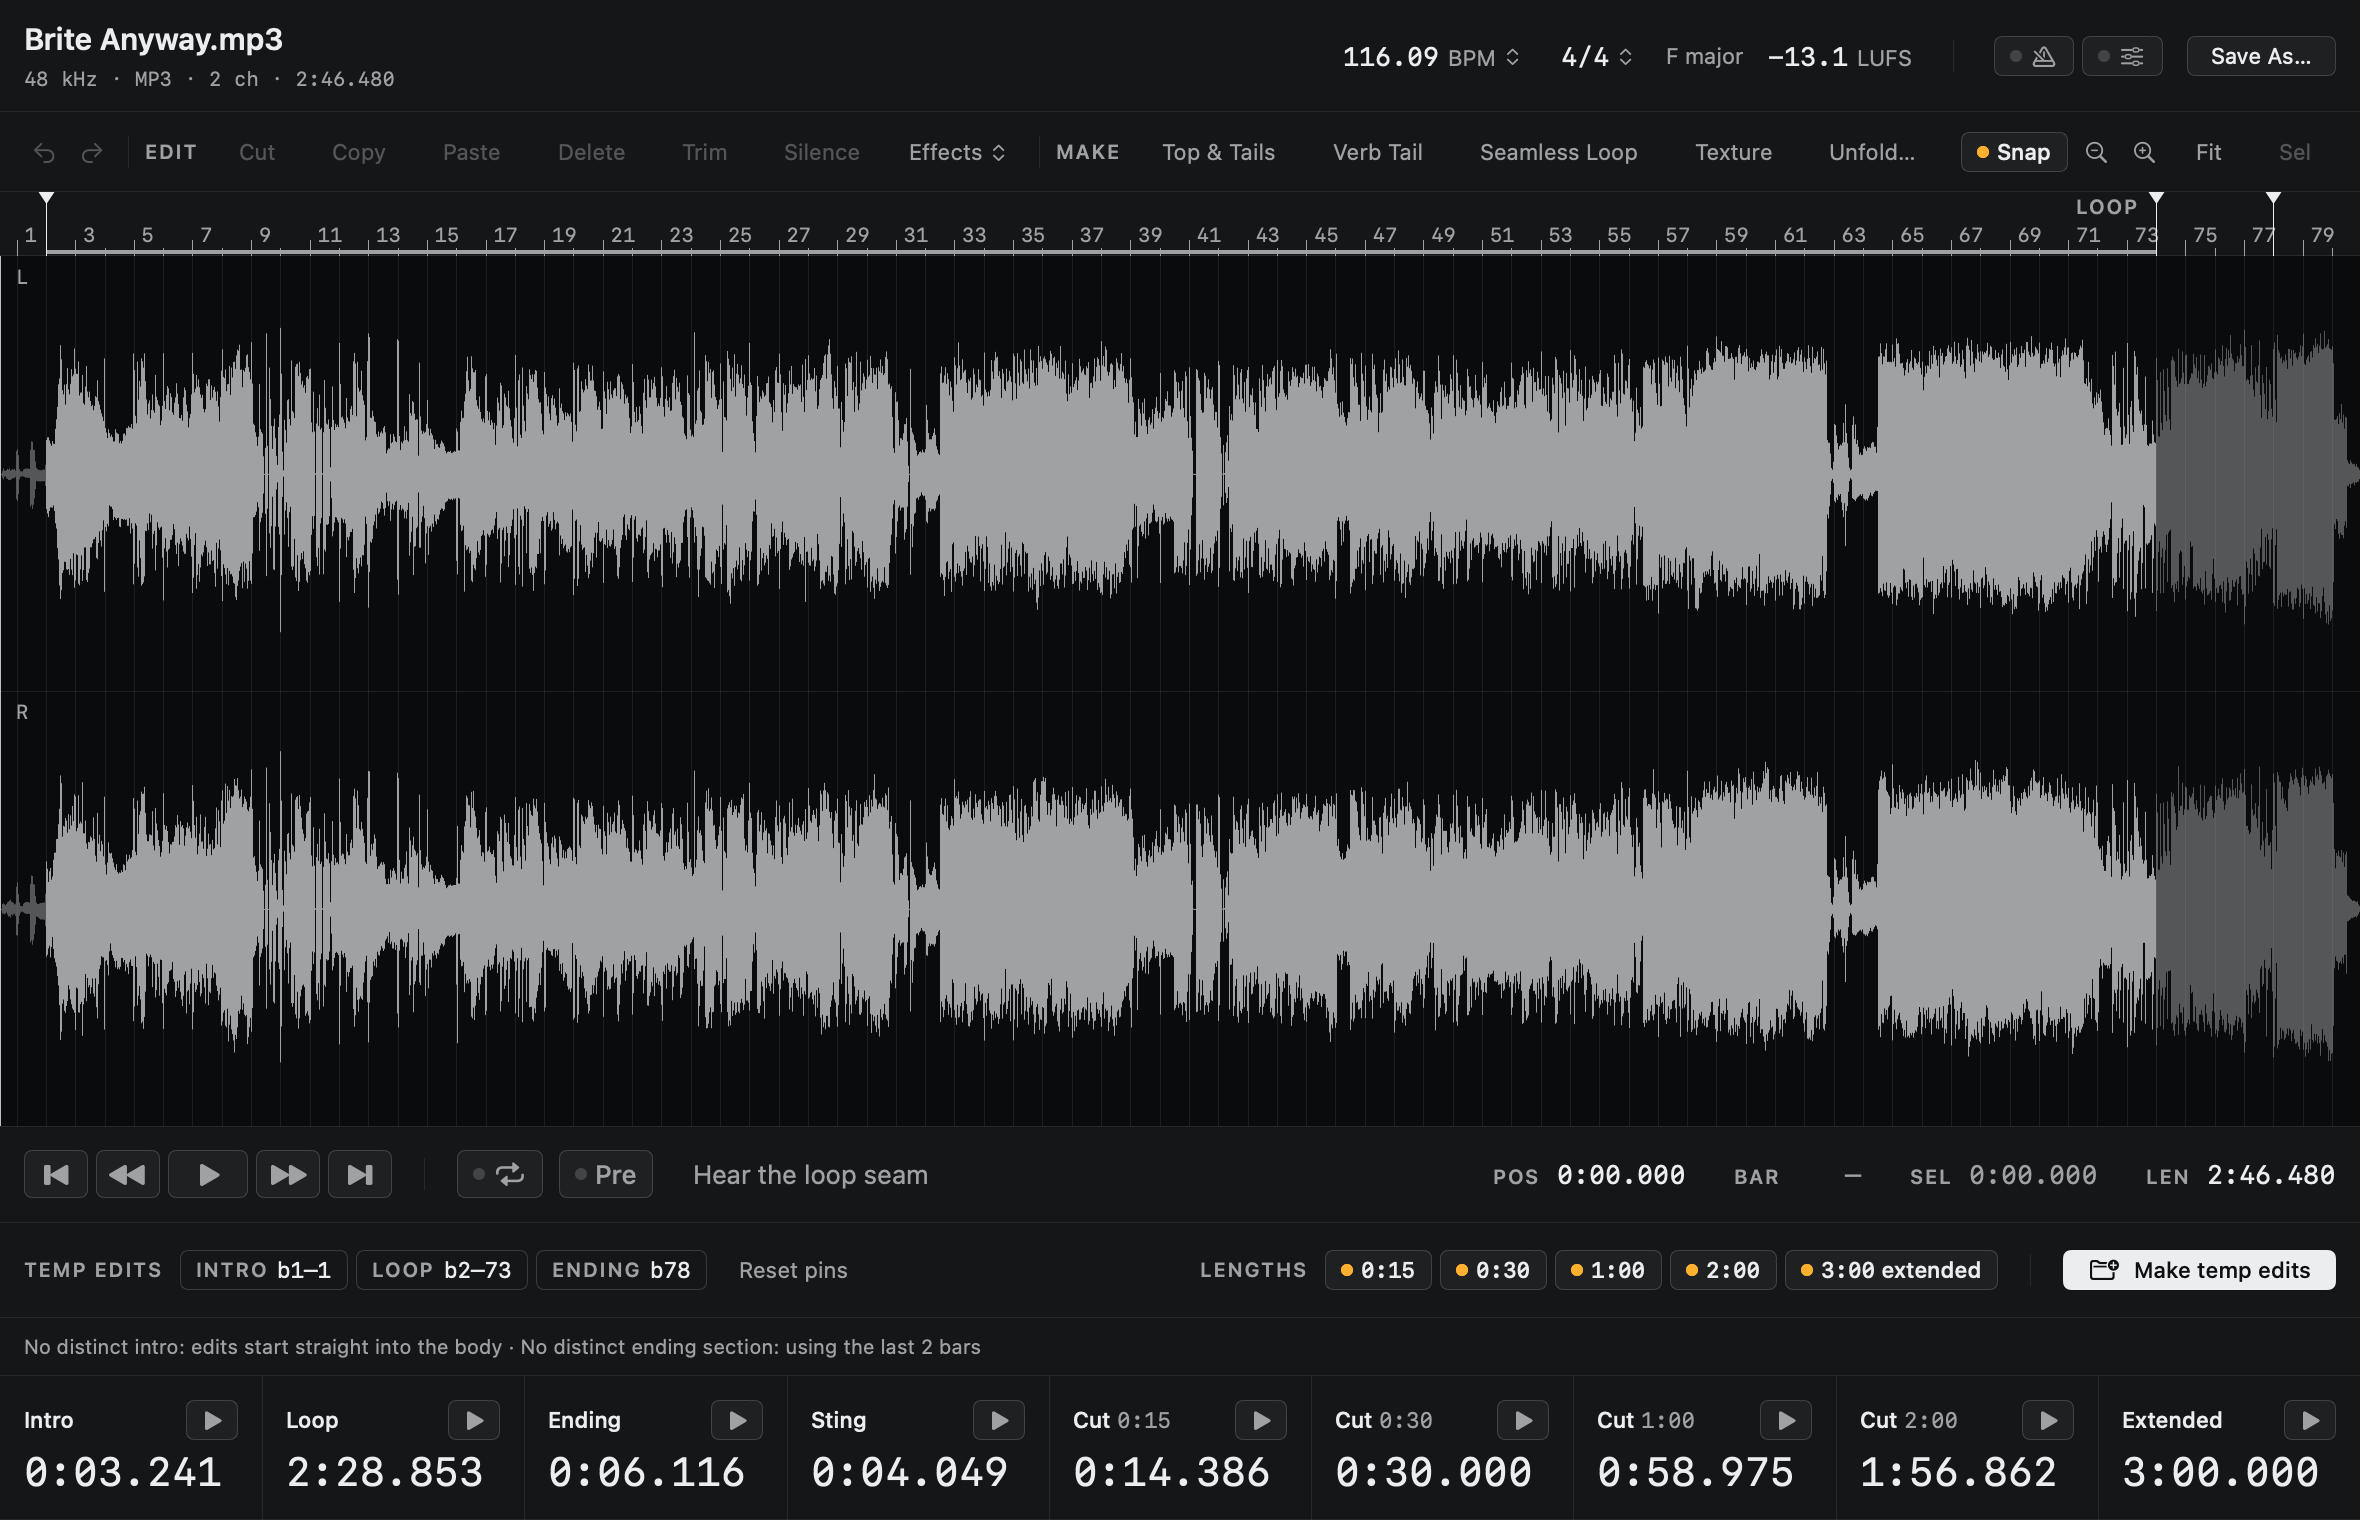This screenshot has width=2360, height=1520.
Task: Play the Cut 0:30 preview
Action: click(x=1523, y=1420)
